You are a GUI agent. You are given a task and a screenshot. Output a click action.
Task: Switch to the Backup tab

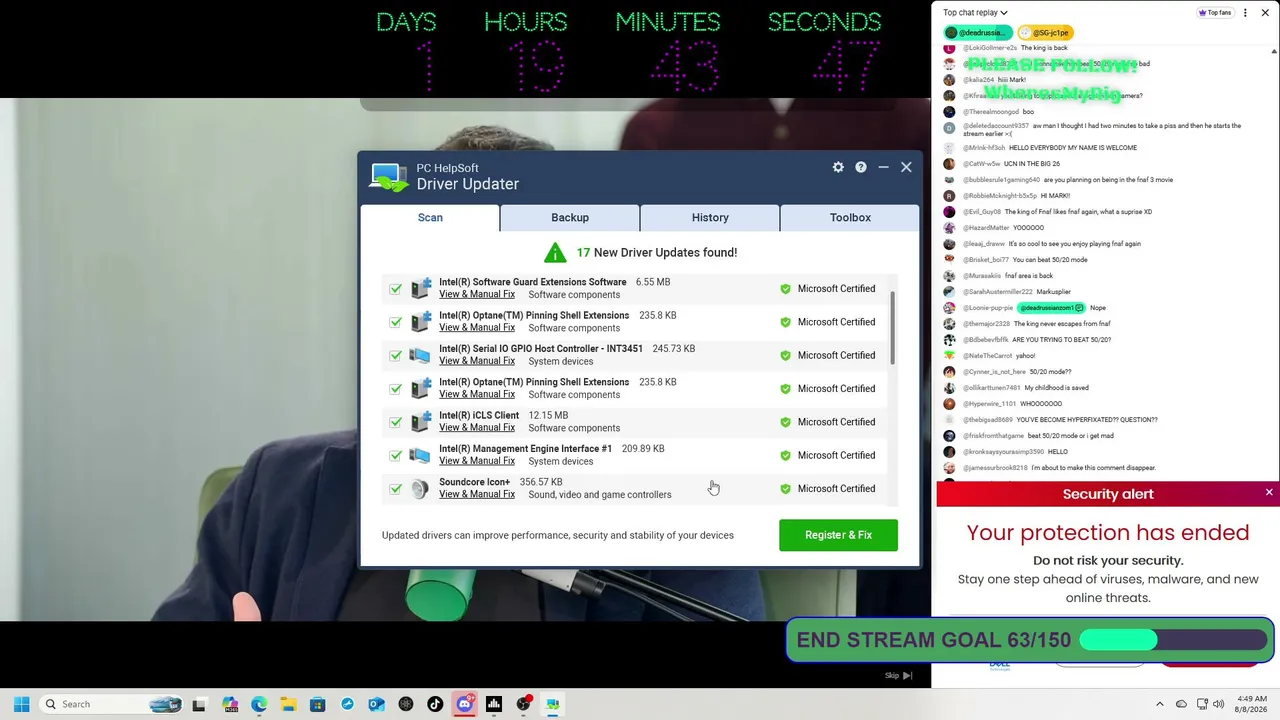point(570,217)
